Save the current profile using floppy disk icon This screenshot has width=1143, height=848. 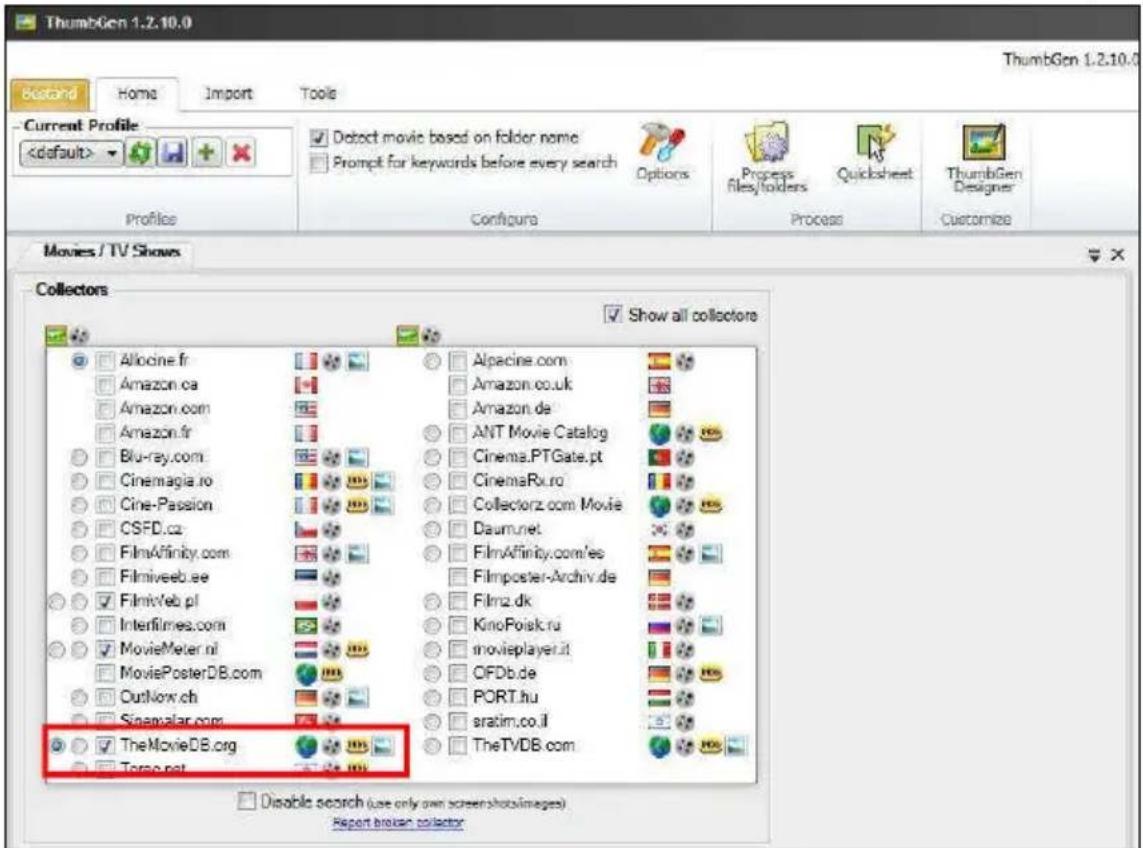[x=173, y=152]
